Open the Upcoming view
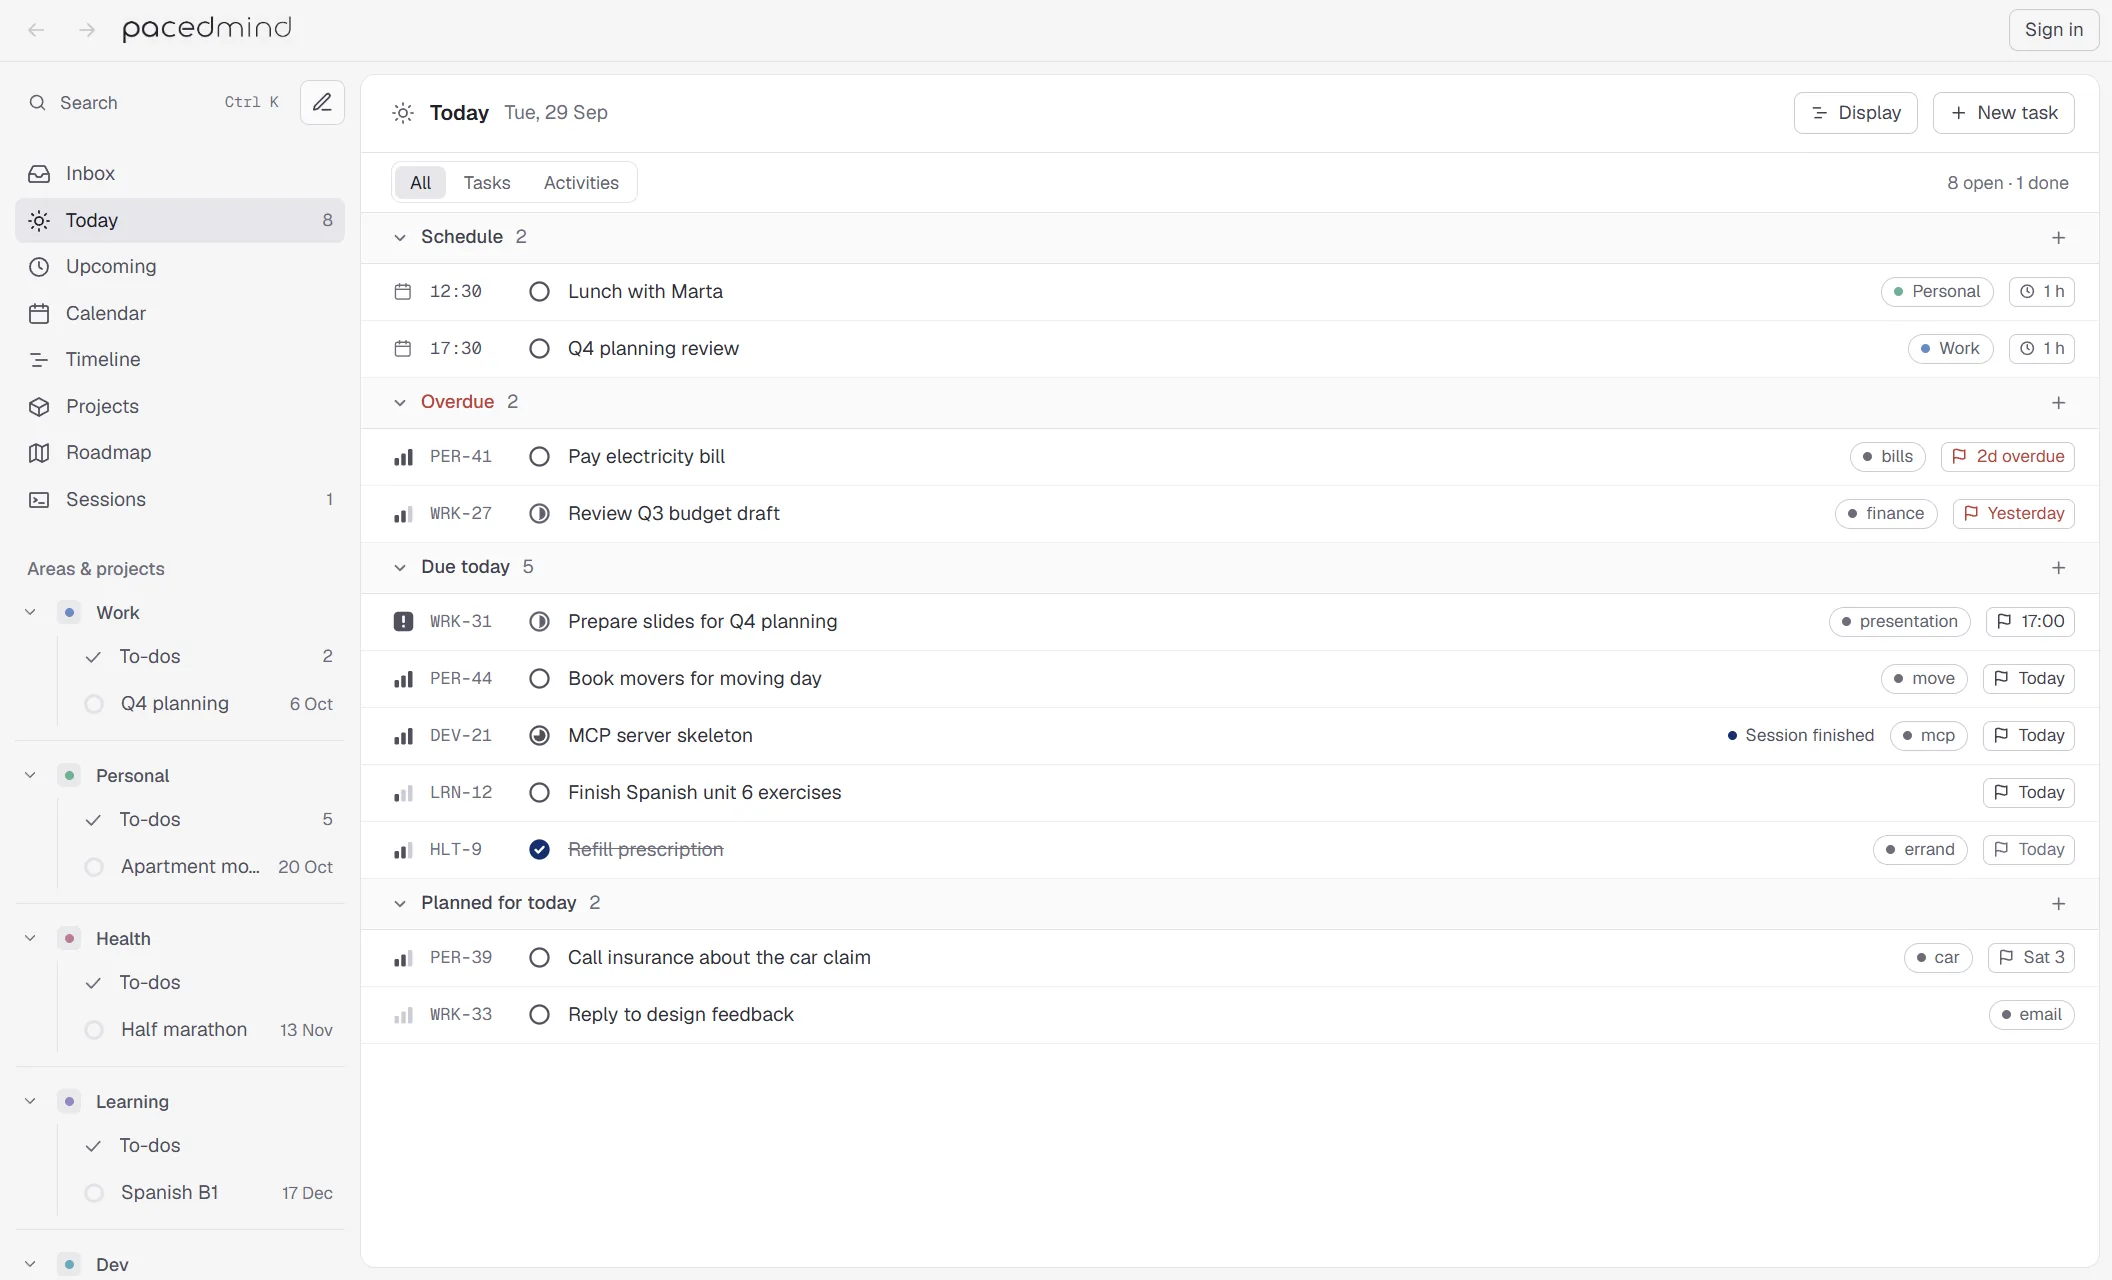The image size is (2112, 1280). click(x=180, y=266)
